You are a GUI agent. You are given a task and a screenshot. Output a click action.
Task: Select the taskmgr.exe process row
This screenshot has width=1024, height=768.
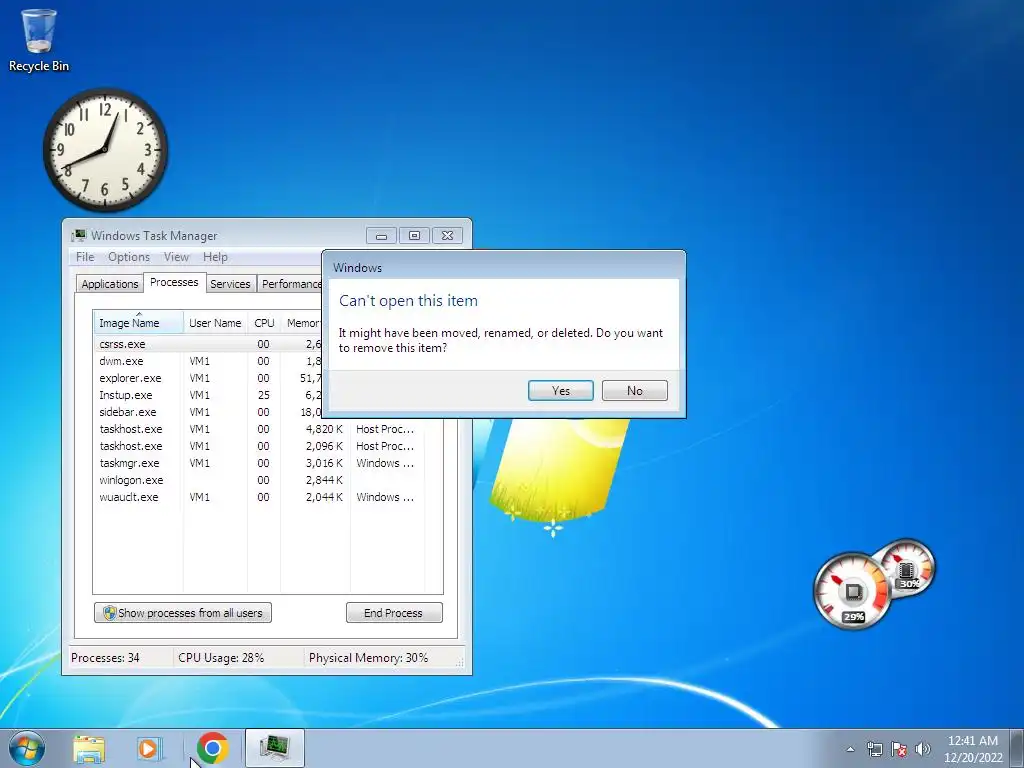259,463
